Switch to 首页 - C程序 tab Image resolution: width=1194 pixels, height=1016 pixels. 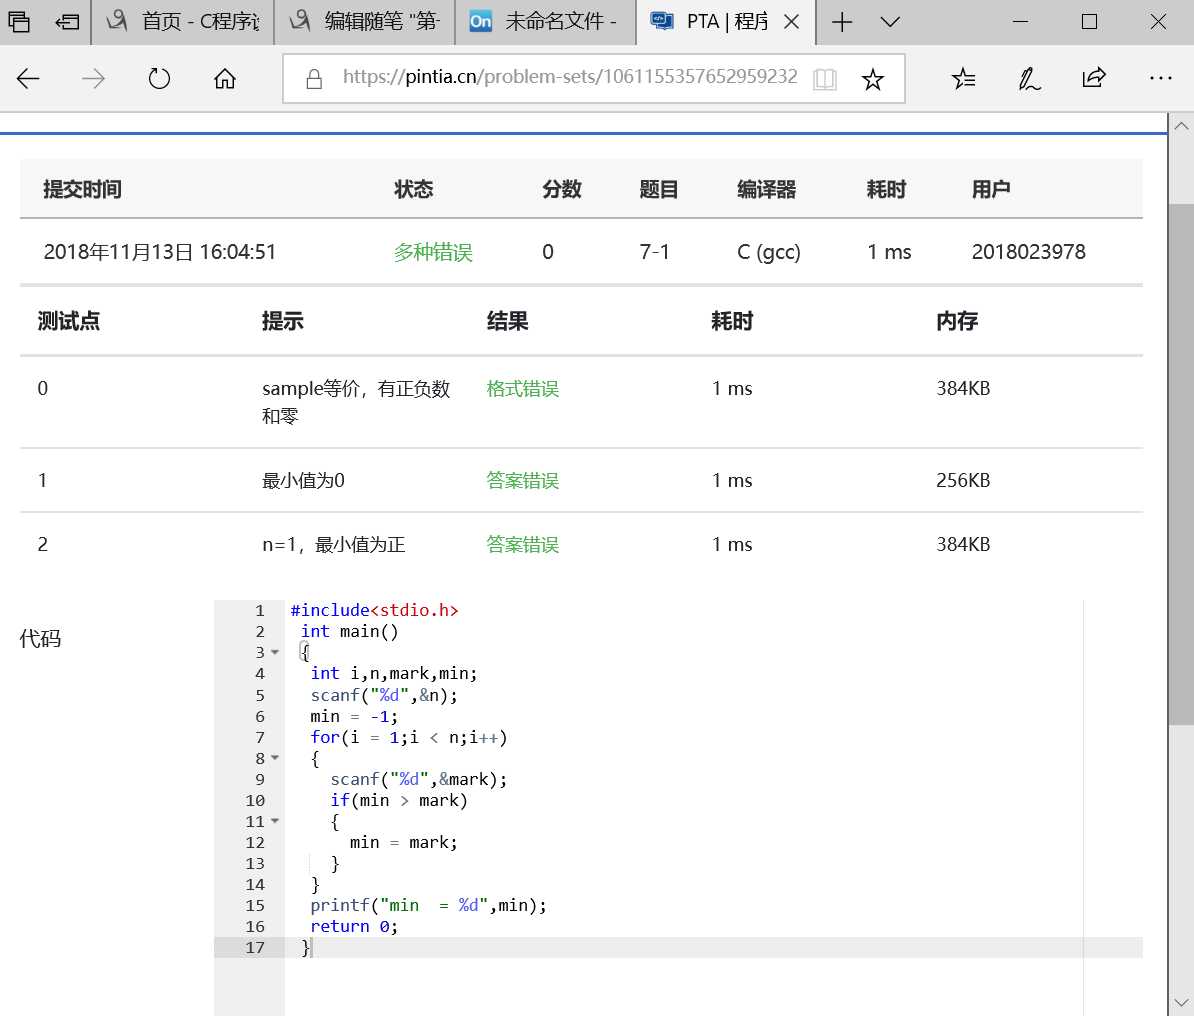pos(183,21)
